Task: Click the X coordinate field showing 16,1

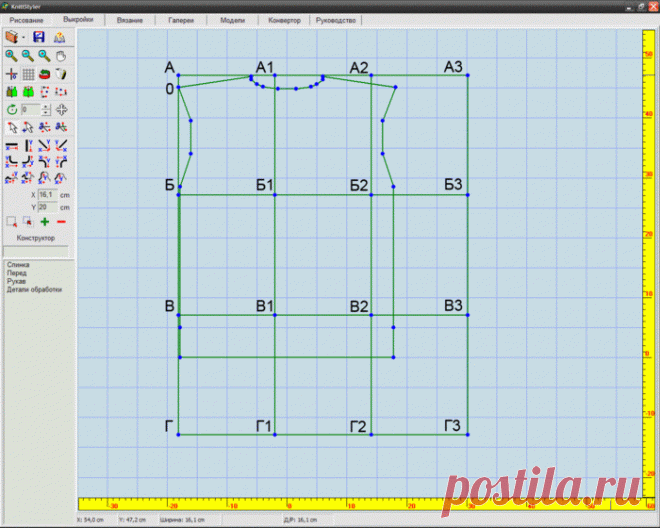Action: 47,195
